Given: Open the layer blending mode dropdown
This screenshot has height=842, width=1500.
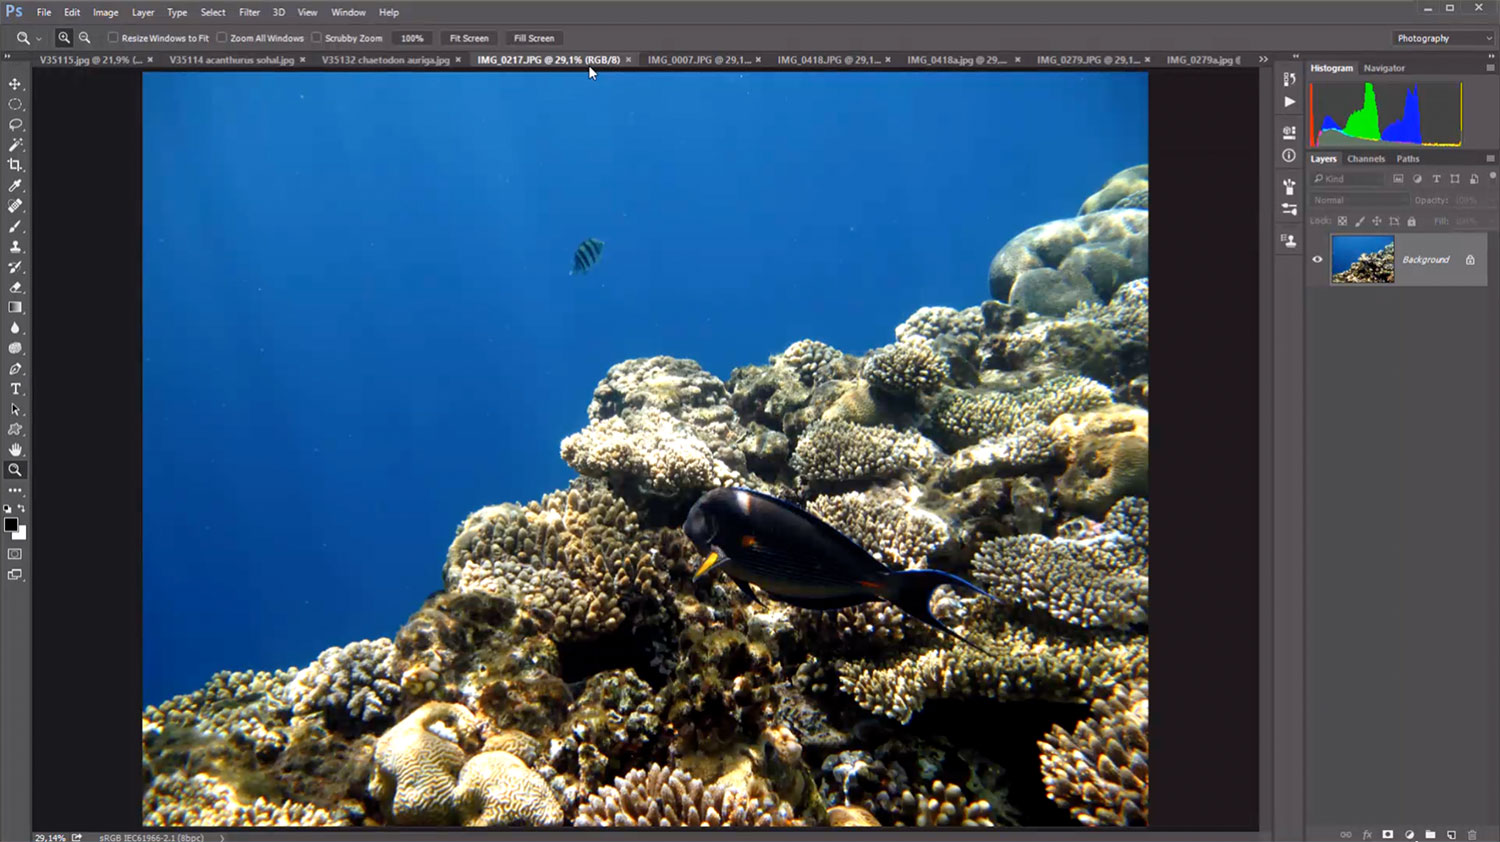Looking at the screenshot, I should [1358, 200].
